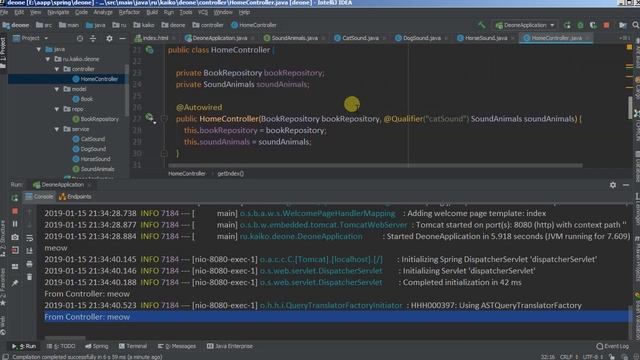Viewport: 640px width, 360px height.
Task: Click the stop icon in Run panel
Action: (15, 211)
